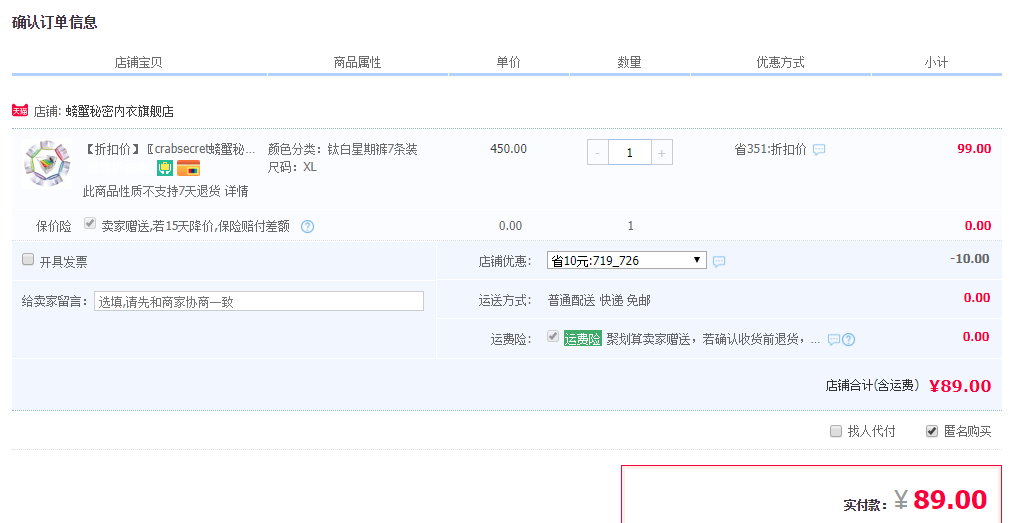Click the unit price 450.00
This screenshot has width=1017, height=523.
pyautogui.click(x=508, y=149)
